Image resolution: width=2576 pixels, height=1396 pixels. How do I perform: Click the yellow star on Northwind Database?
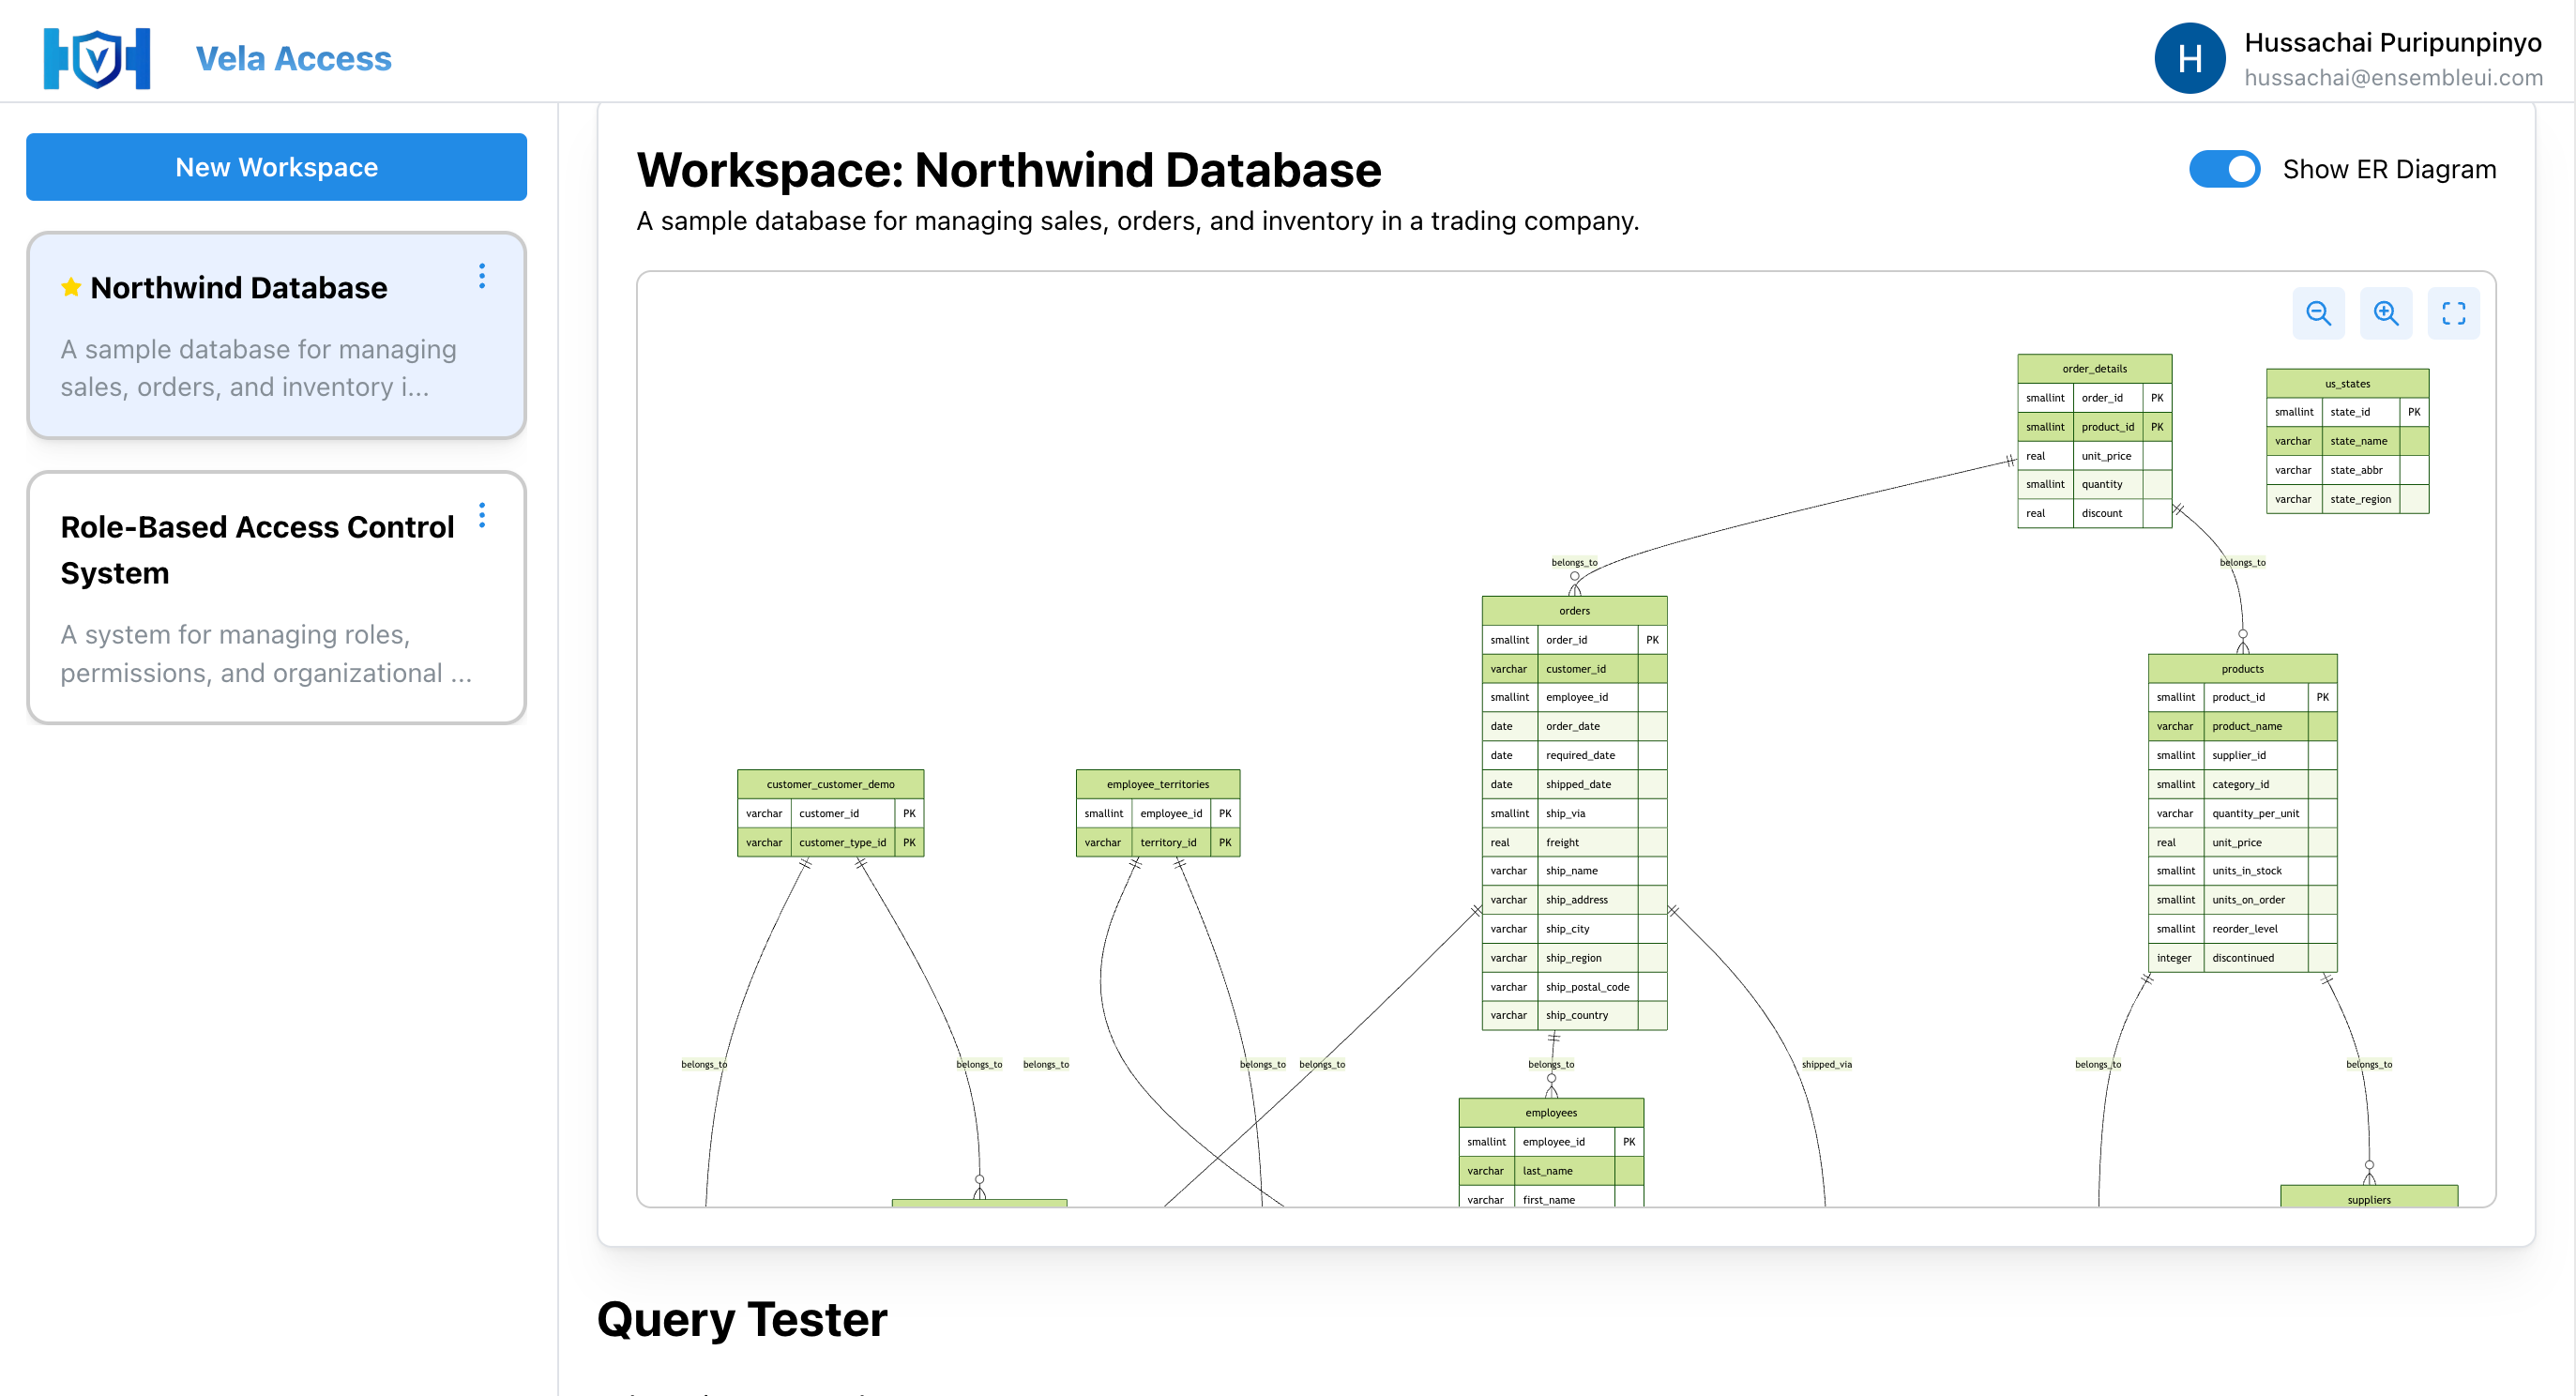(71, 288)
